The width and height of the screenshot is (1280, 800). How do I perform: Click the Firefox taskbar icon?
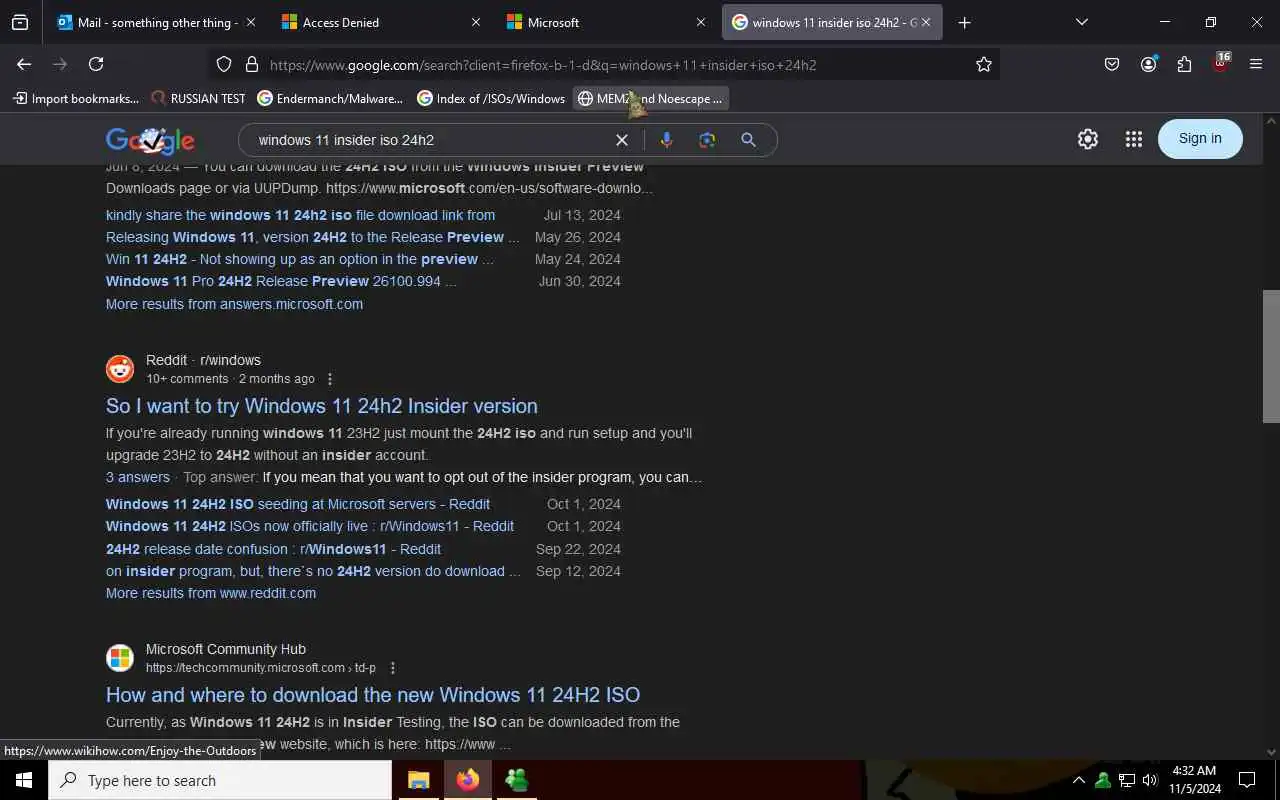tap(467, 780)
